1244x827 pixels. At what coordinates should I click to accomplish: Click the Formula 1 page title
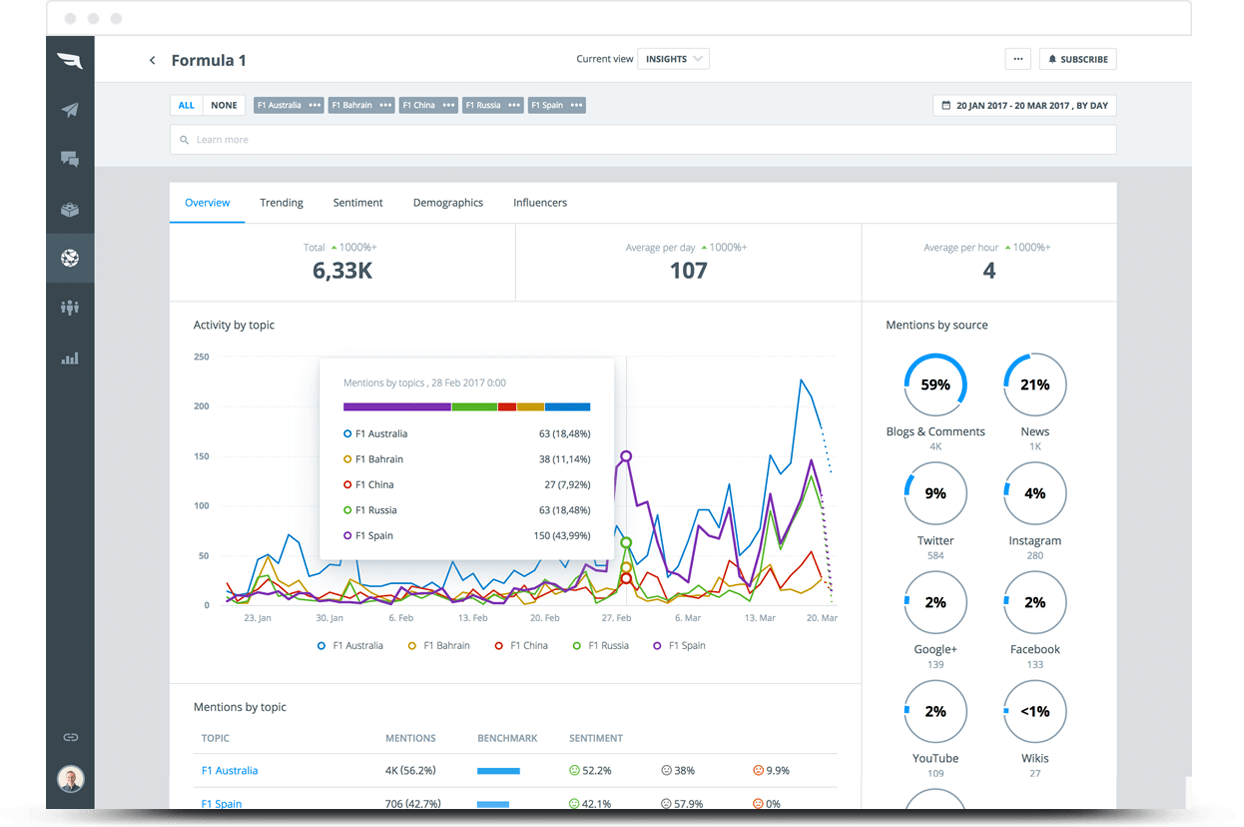point(209,60)
